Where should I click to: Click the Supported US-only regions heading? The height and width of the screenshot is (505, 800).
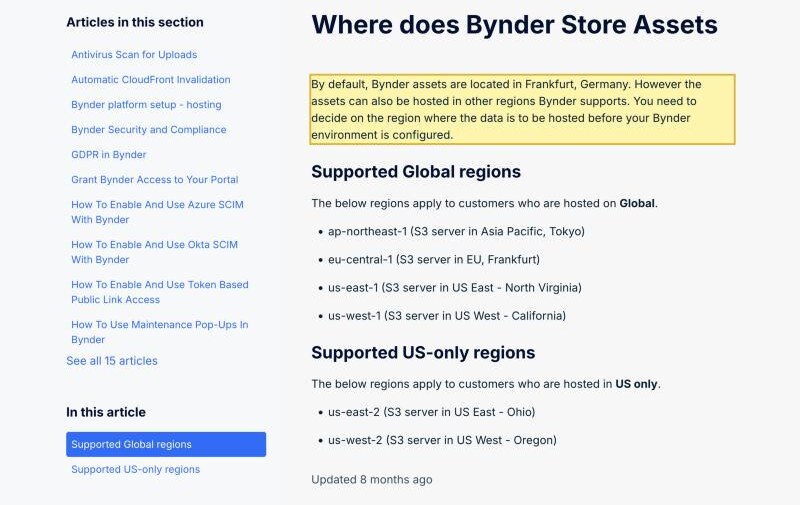pyautogui.click(x=423, y=352)
